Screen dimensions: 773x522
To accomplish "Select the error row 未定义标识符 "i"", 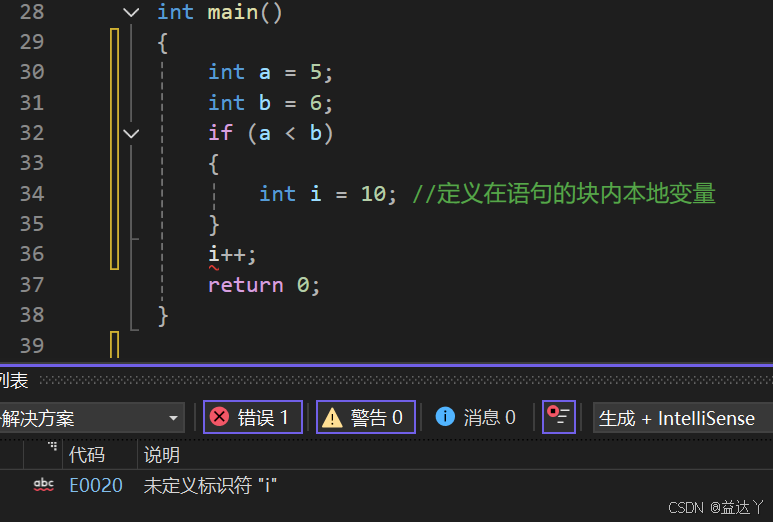I will [x=386, y=486].
